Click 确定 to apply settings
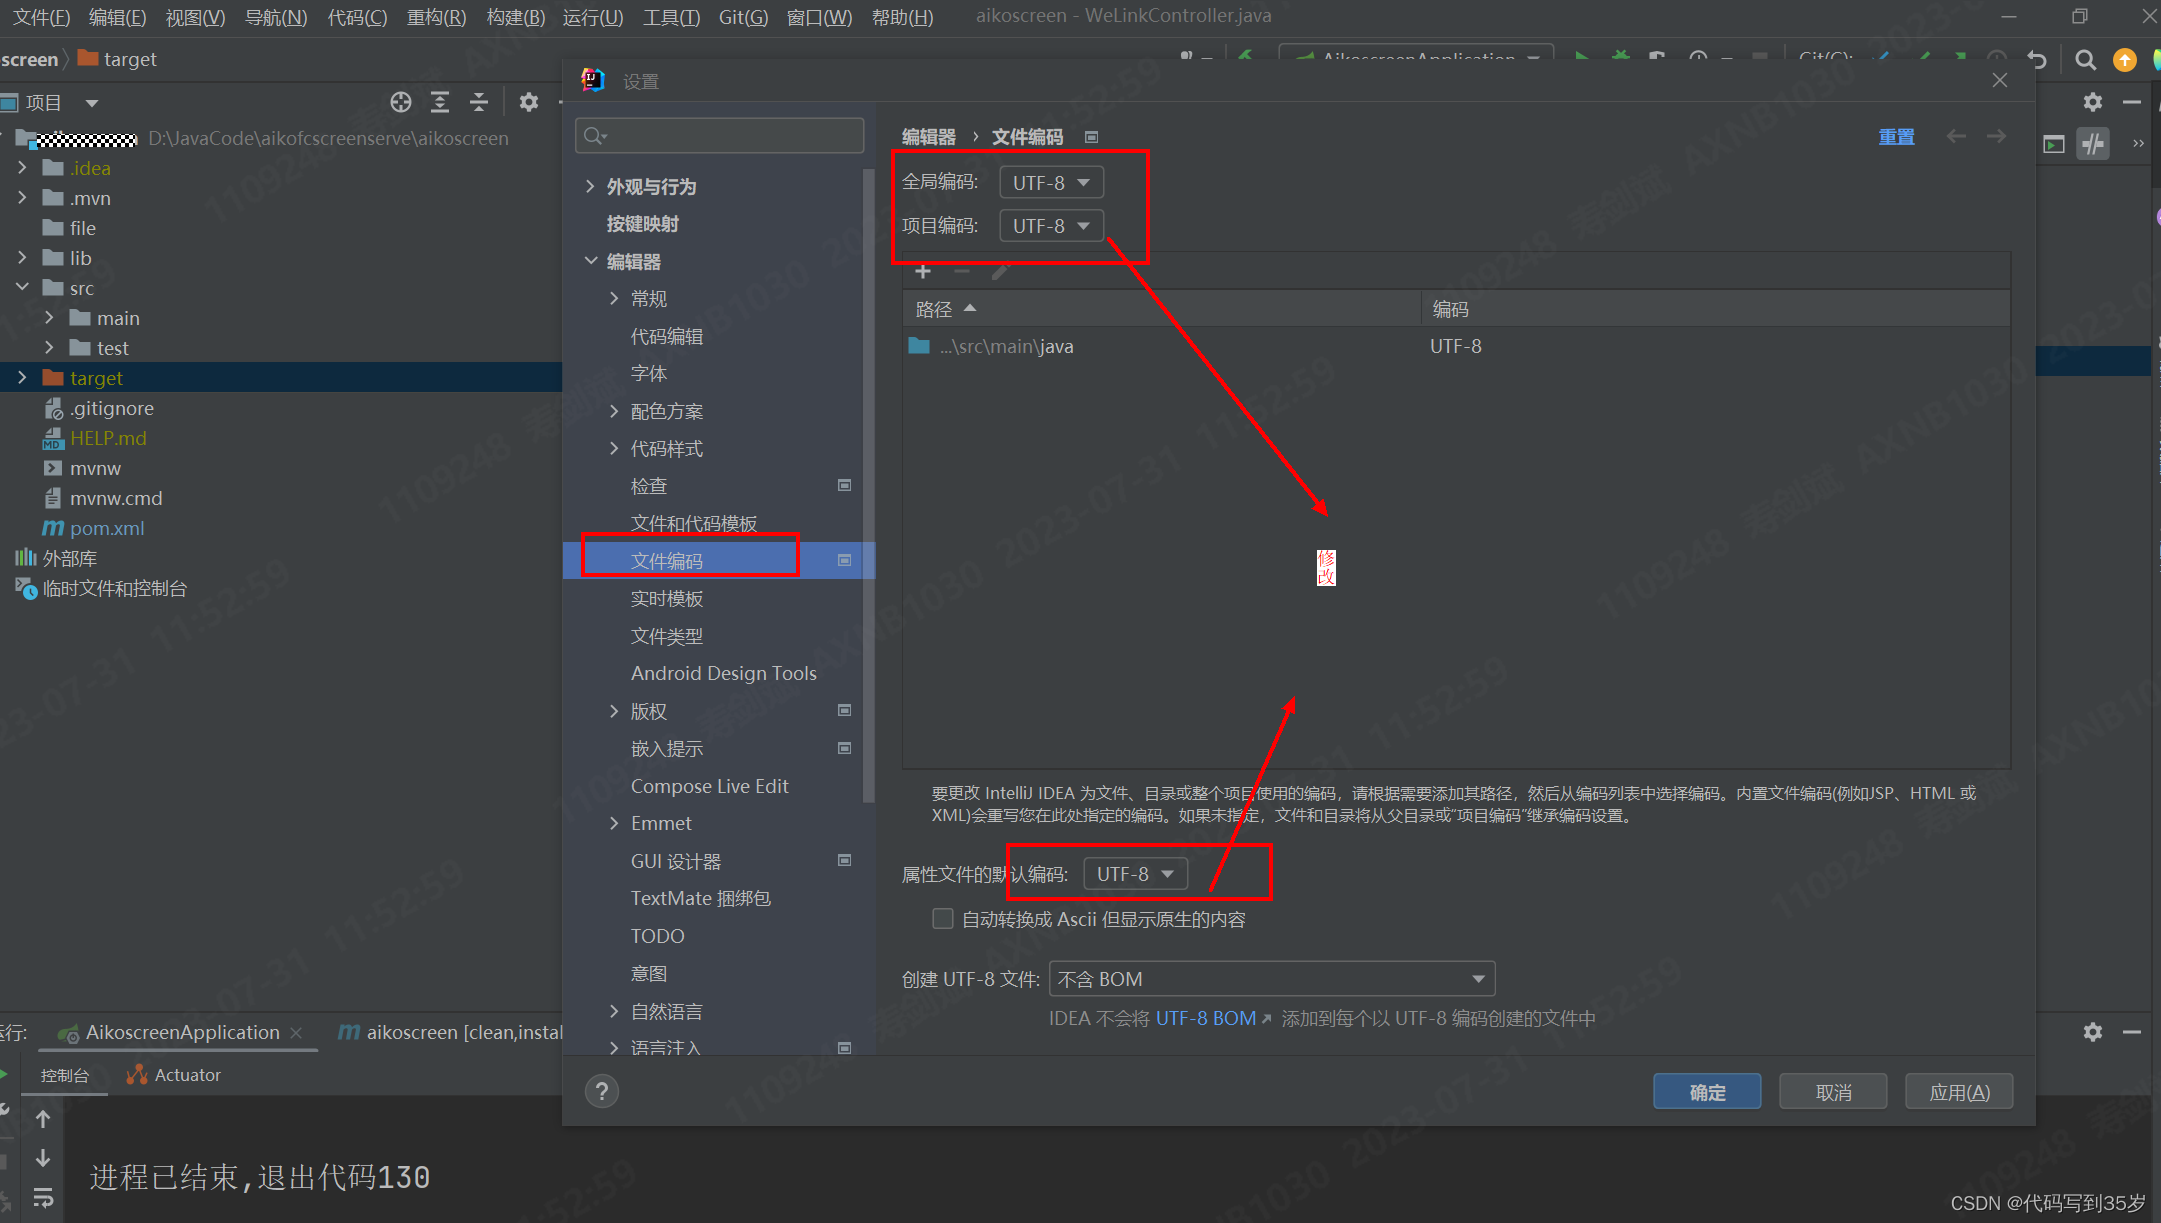The image size is (2161, 1223). point(1707,1091)
